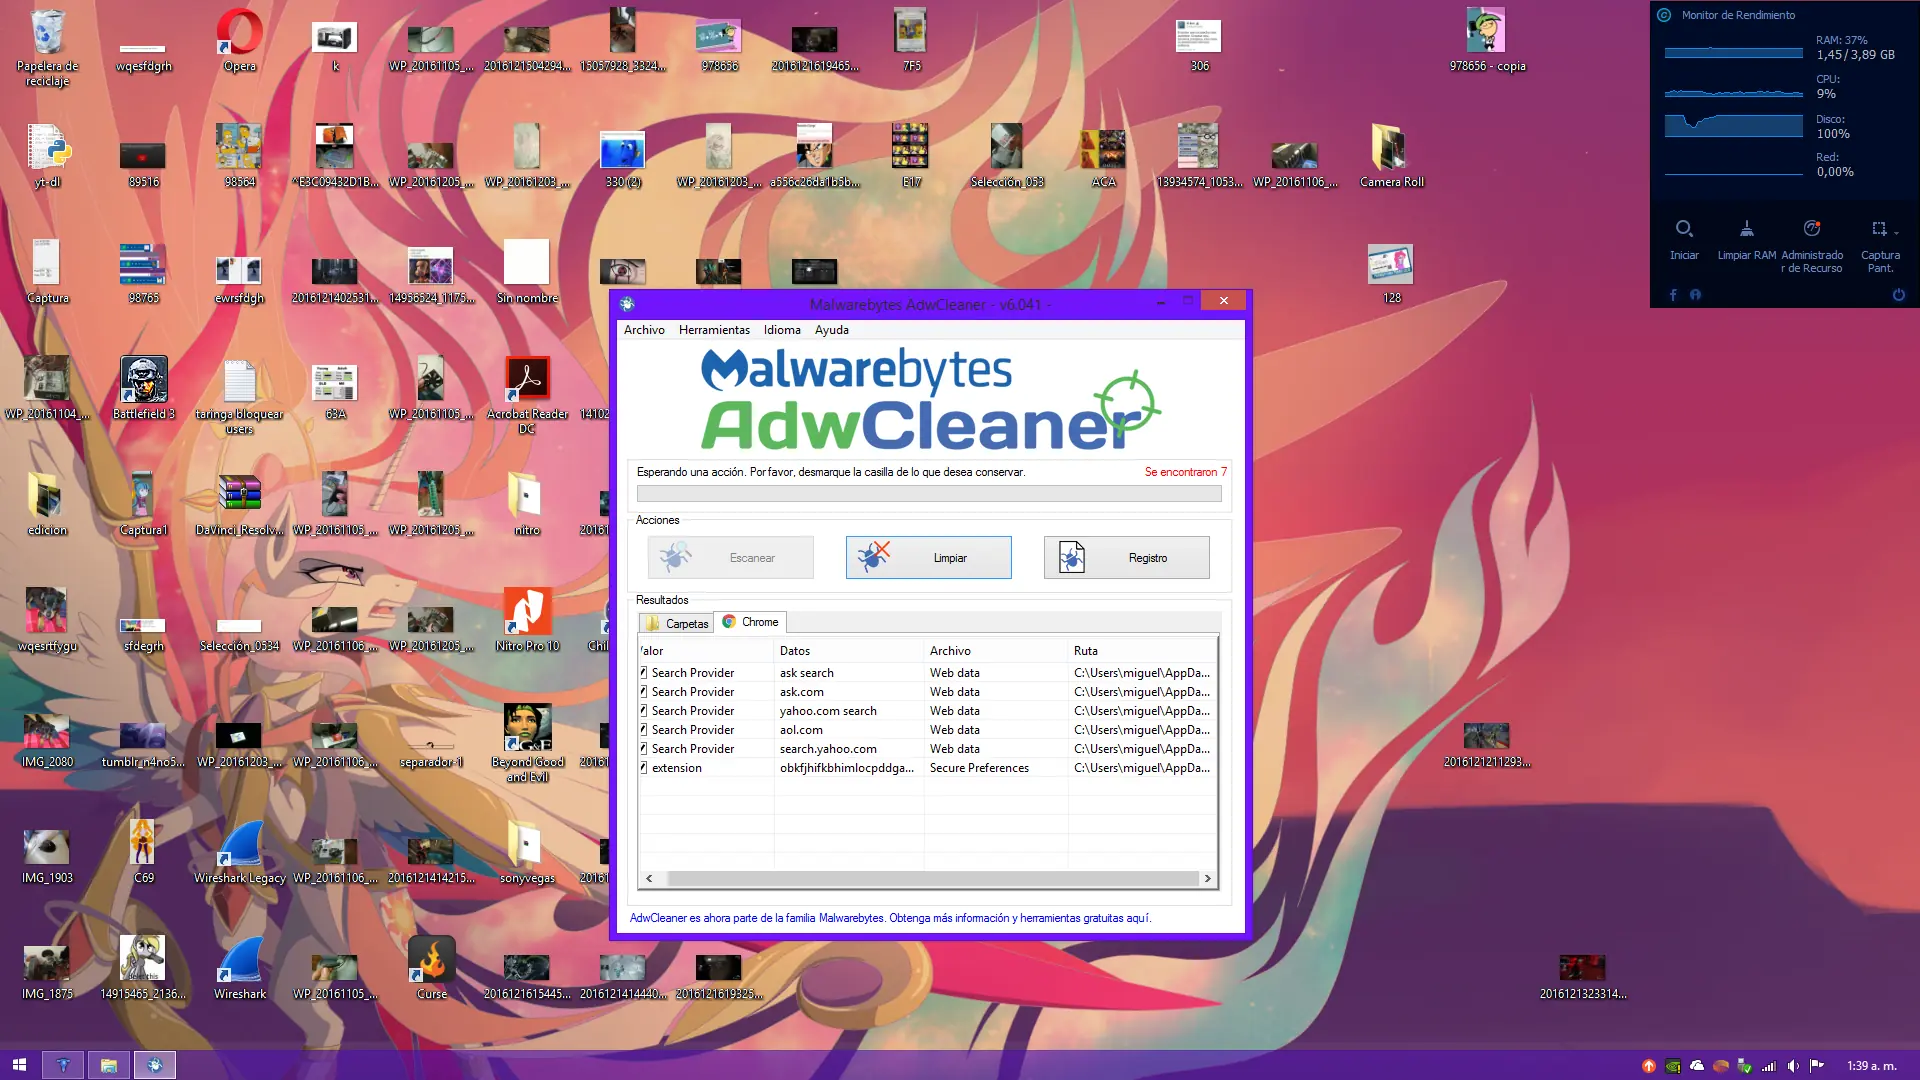Select the Battlefield 3 desktop icon

143,388
